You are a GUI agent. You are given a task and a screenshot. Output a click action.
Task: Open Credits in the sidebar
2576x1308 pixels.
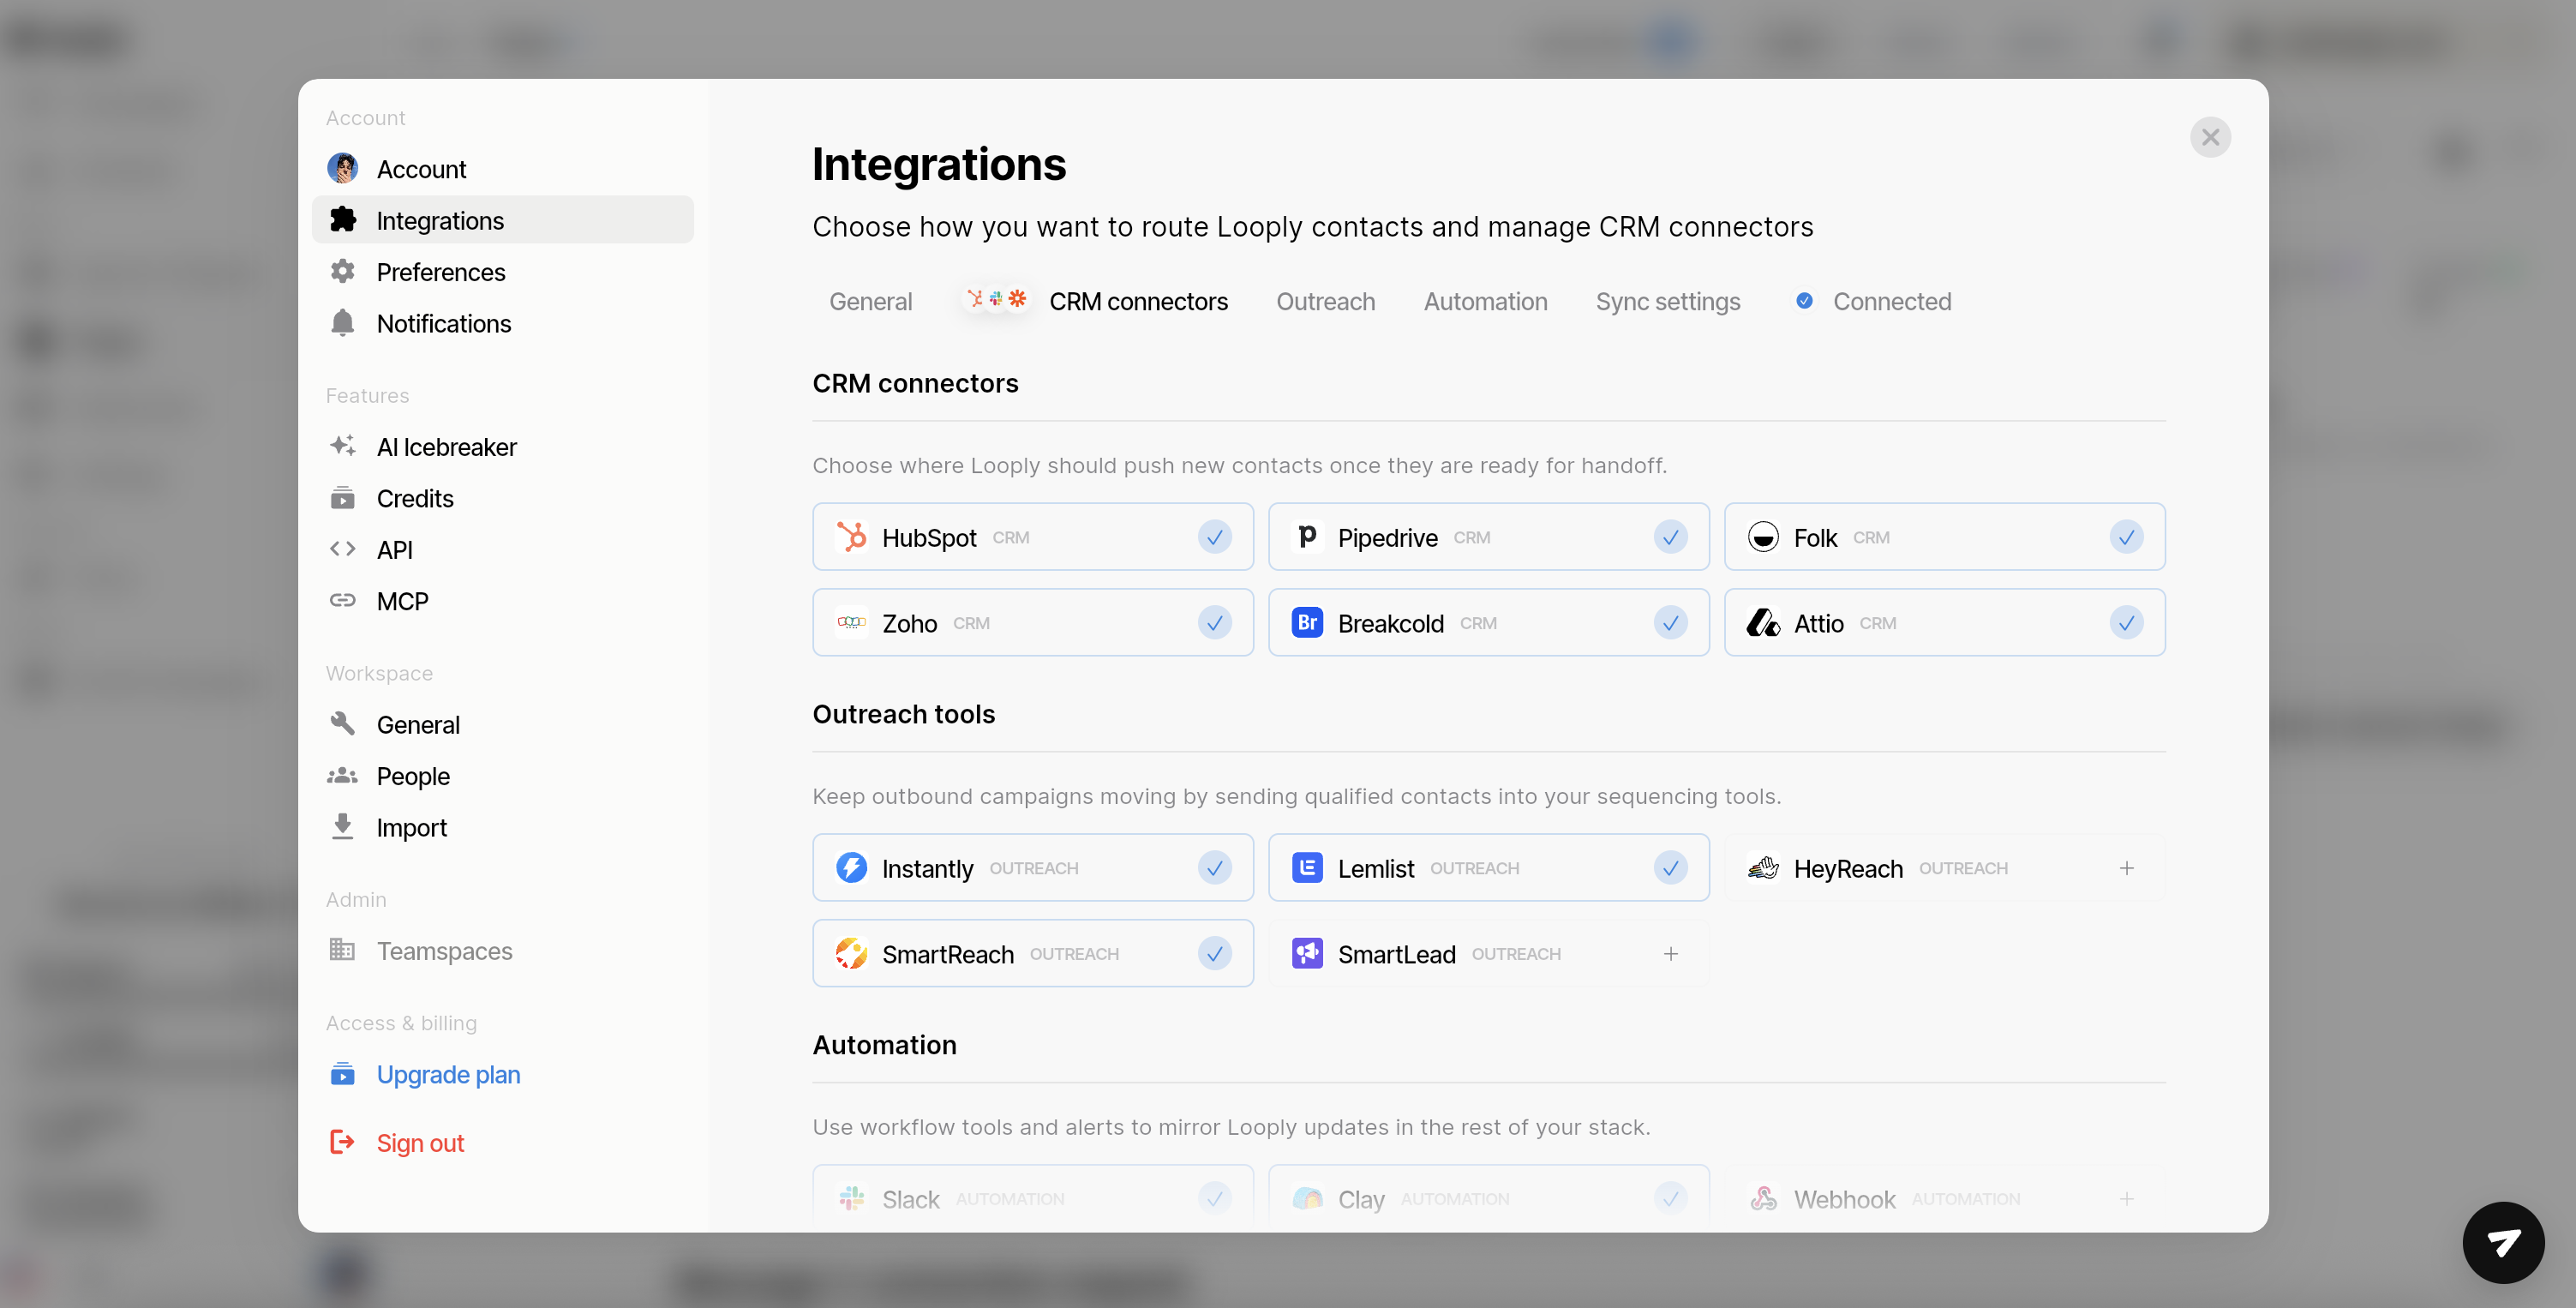503,497
